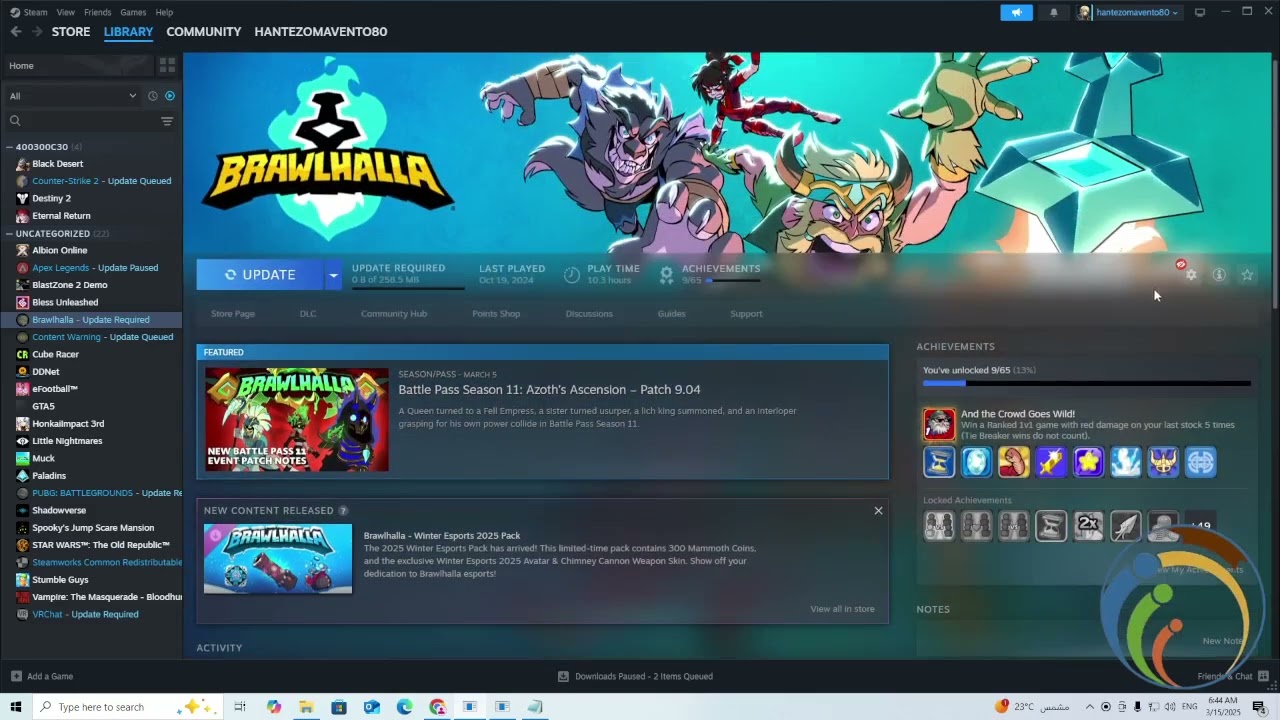Viewport: 1280px width, 720px height.
Task: Launch File Explorer from taskbar
Action: pos(306,707)
